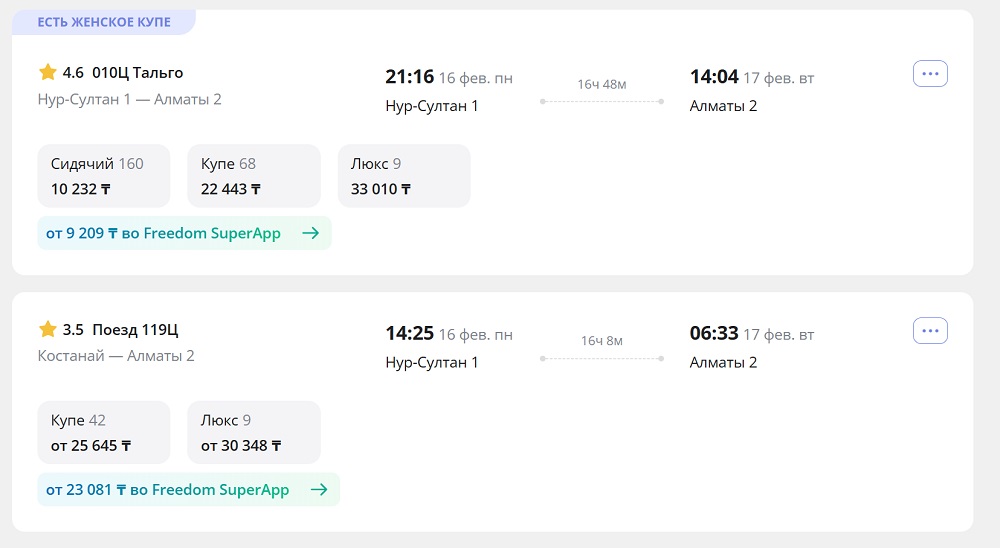This screenshot has width=1000, height=548.
Task: Open the three-dot menu for Тальго train
Action: coord(930,74)
